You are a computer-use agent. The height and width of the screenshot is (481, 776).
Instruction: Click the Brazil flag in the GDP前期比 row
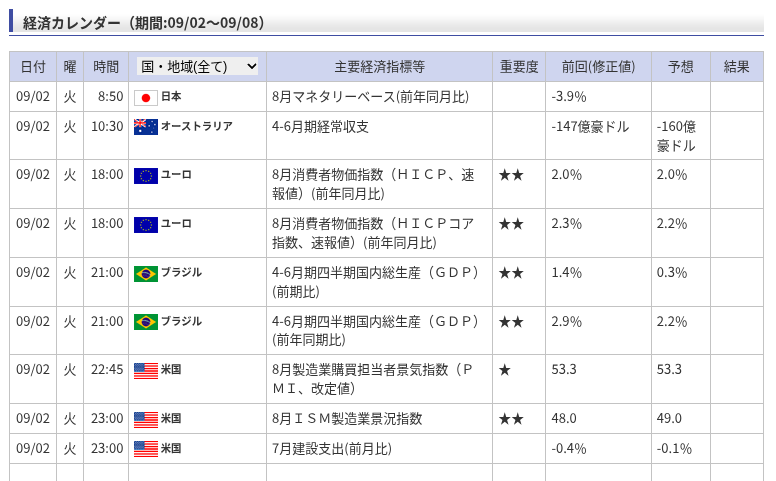click(x=146, y=274)
